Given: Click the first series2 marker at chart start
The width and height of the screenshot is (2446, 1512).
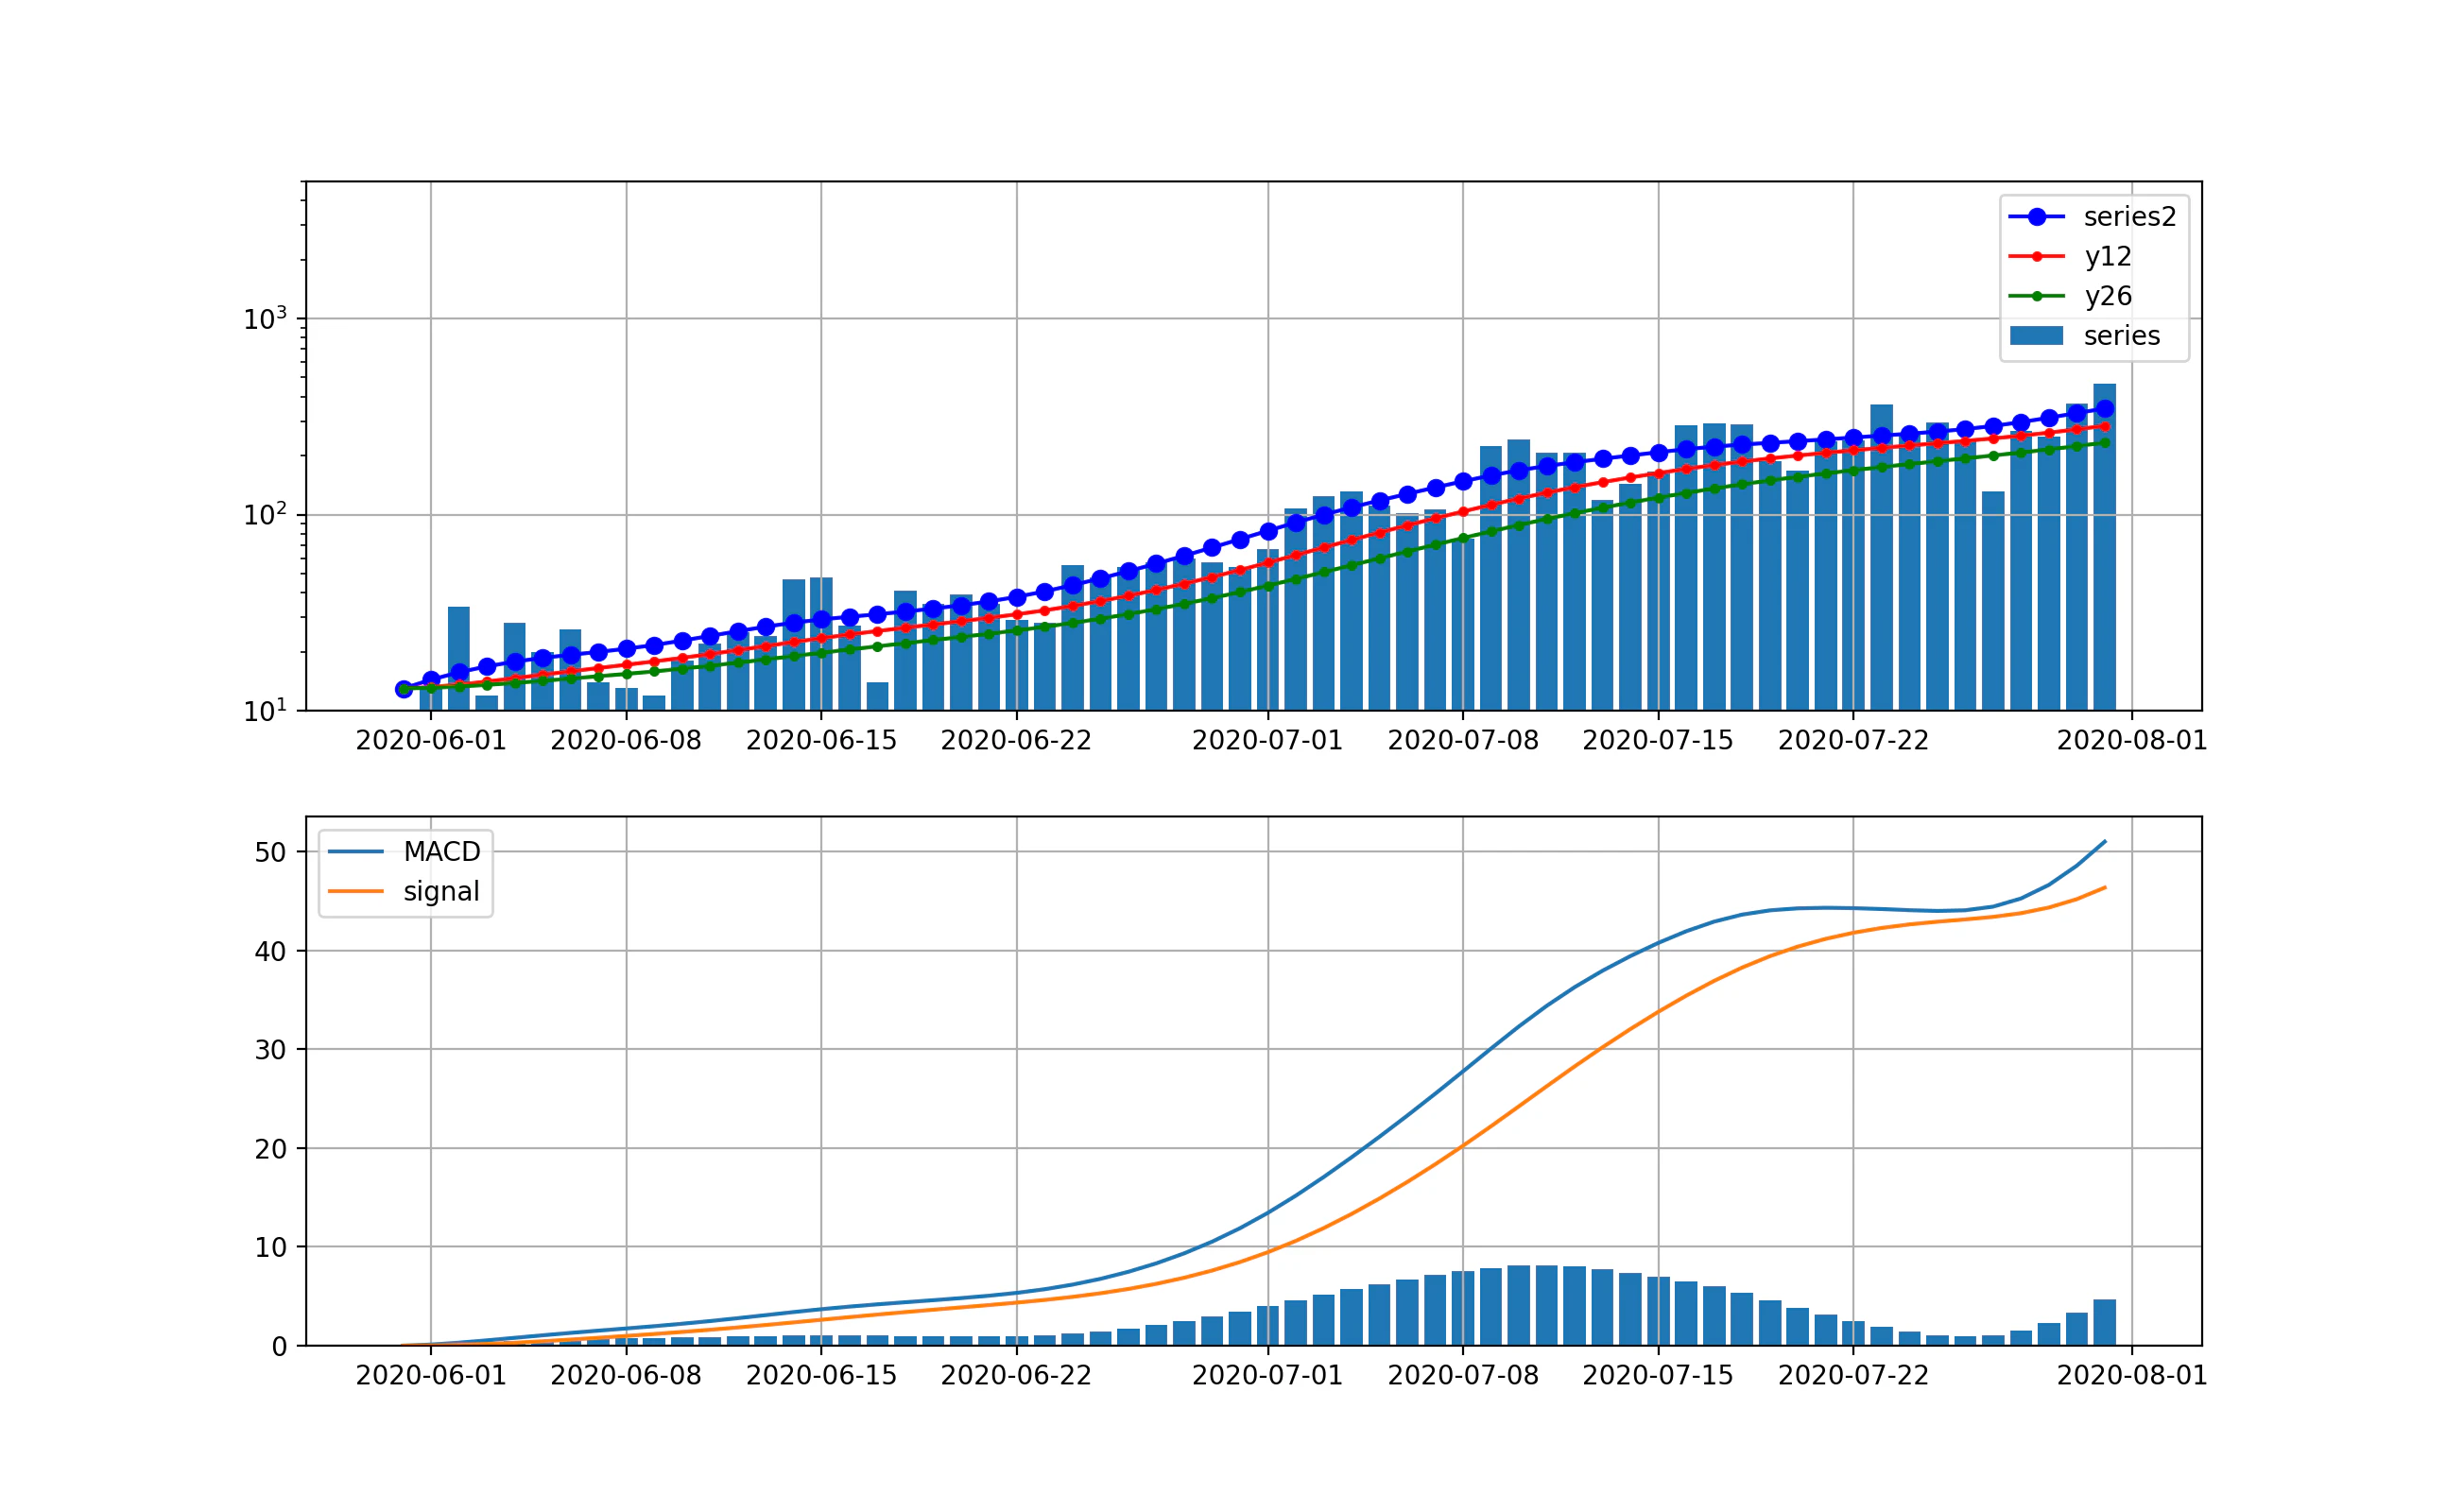Looking at the screenshot, I should (404, 689).
